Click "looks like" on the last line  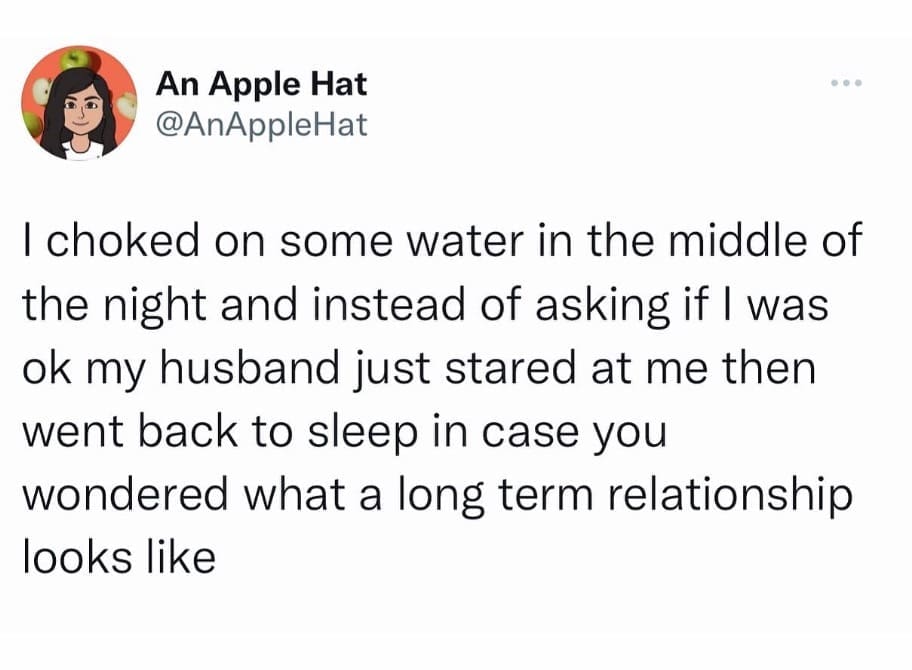(120, 558)
